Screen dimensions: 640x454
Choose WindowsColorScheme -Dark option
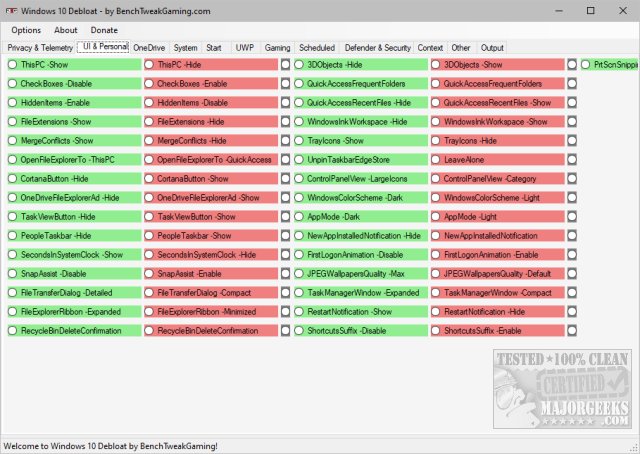361,198
